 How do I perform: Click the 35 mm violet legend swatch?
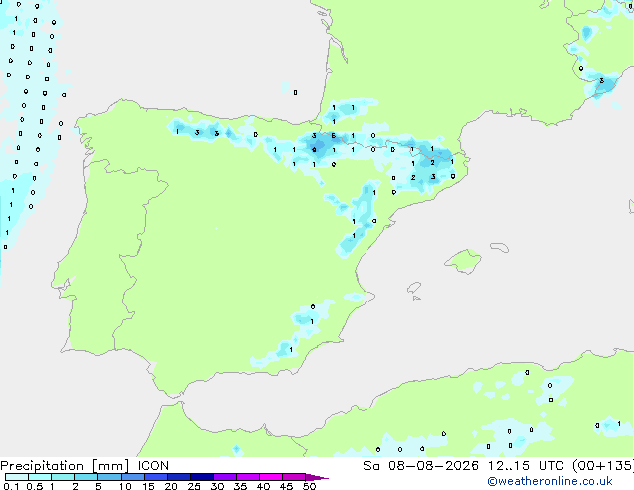click(x=248, y=477)
